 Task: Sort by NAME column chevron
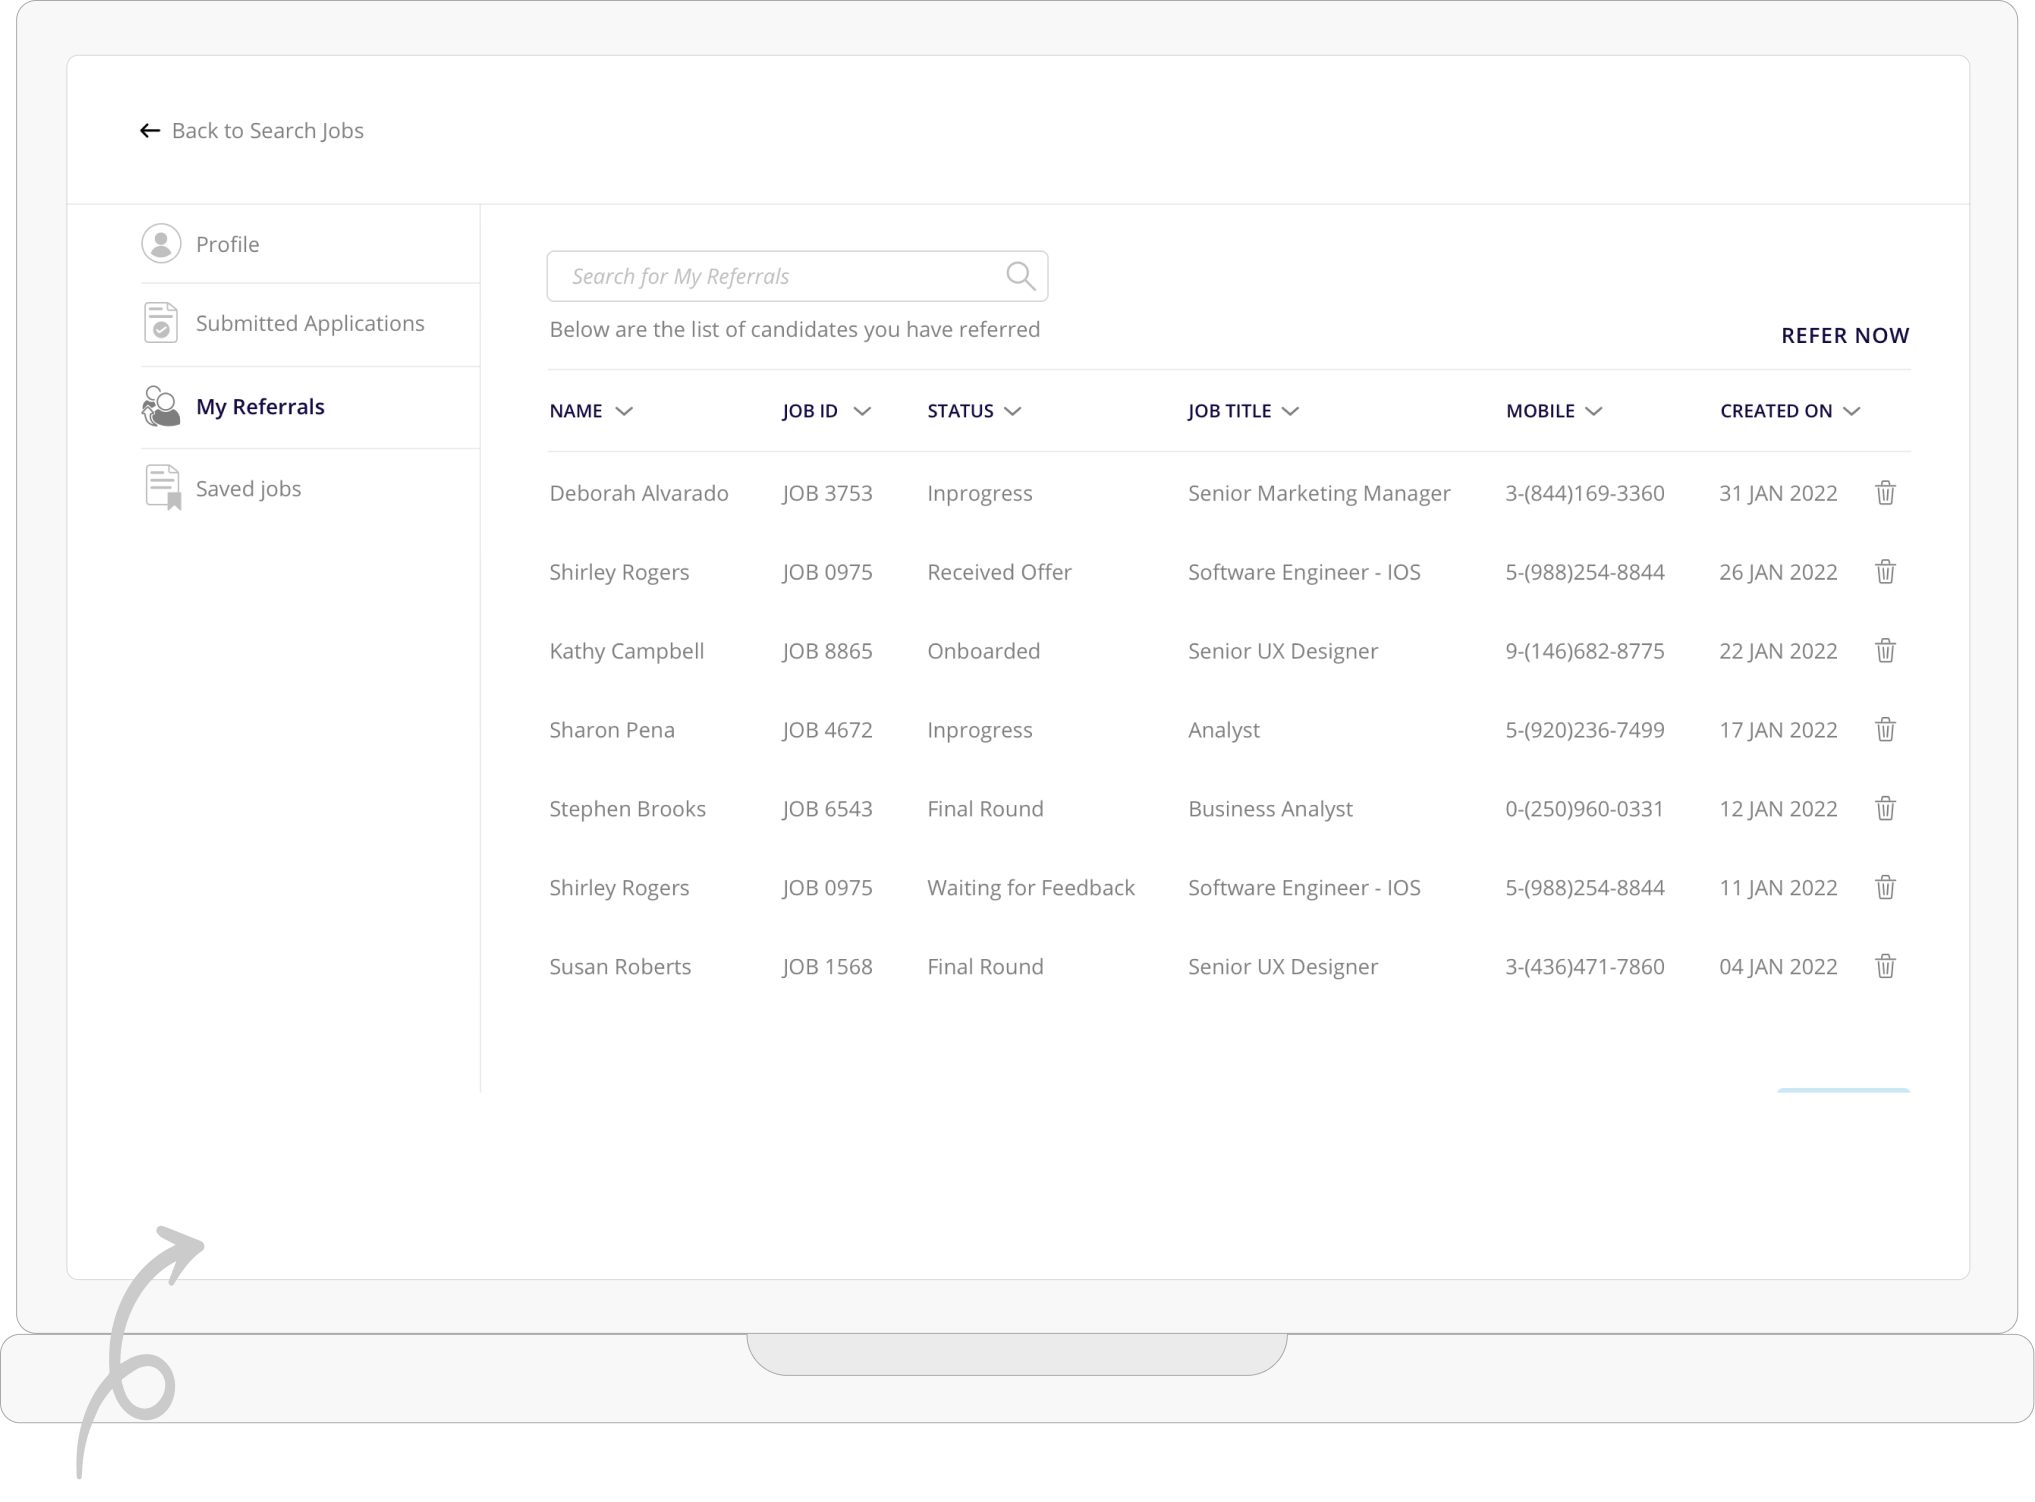pos(624,411)
